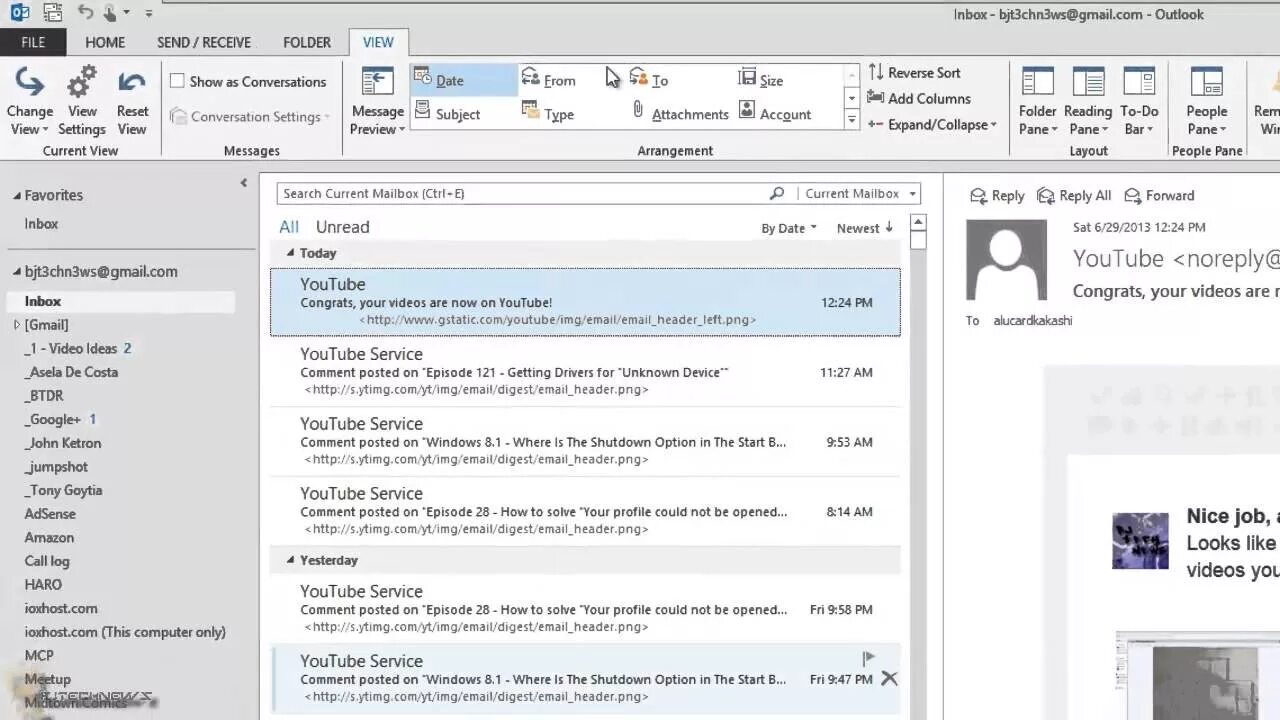The image size is (1280, 720).
Task: Open the Change View dropdown
Action: (30, 102)
